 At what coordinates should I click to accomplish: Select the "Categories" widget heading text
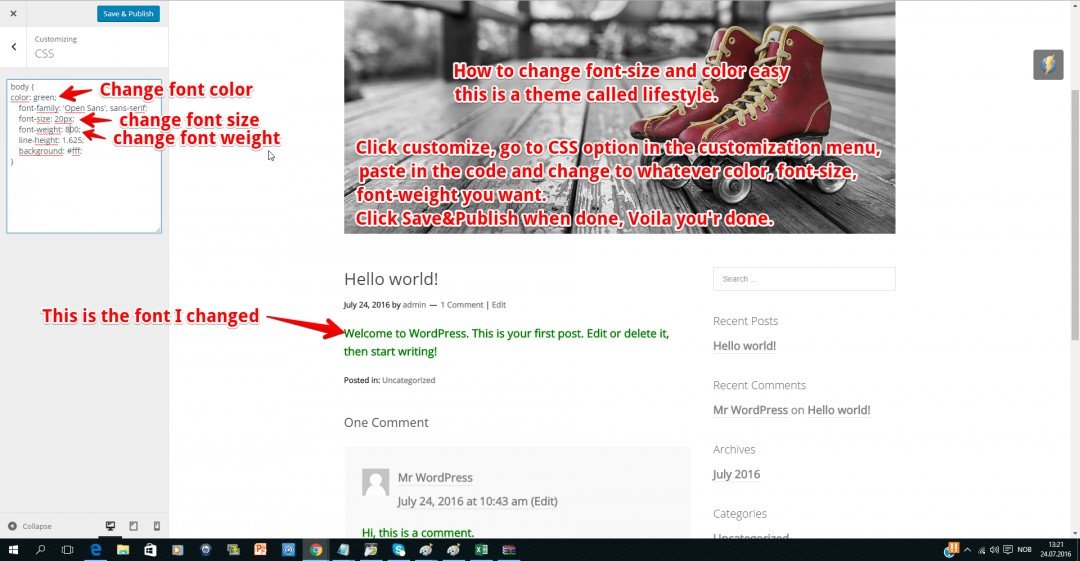pyautogui.click(x=740, y=513)
